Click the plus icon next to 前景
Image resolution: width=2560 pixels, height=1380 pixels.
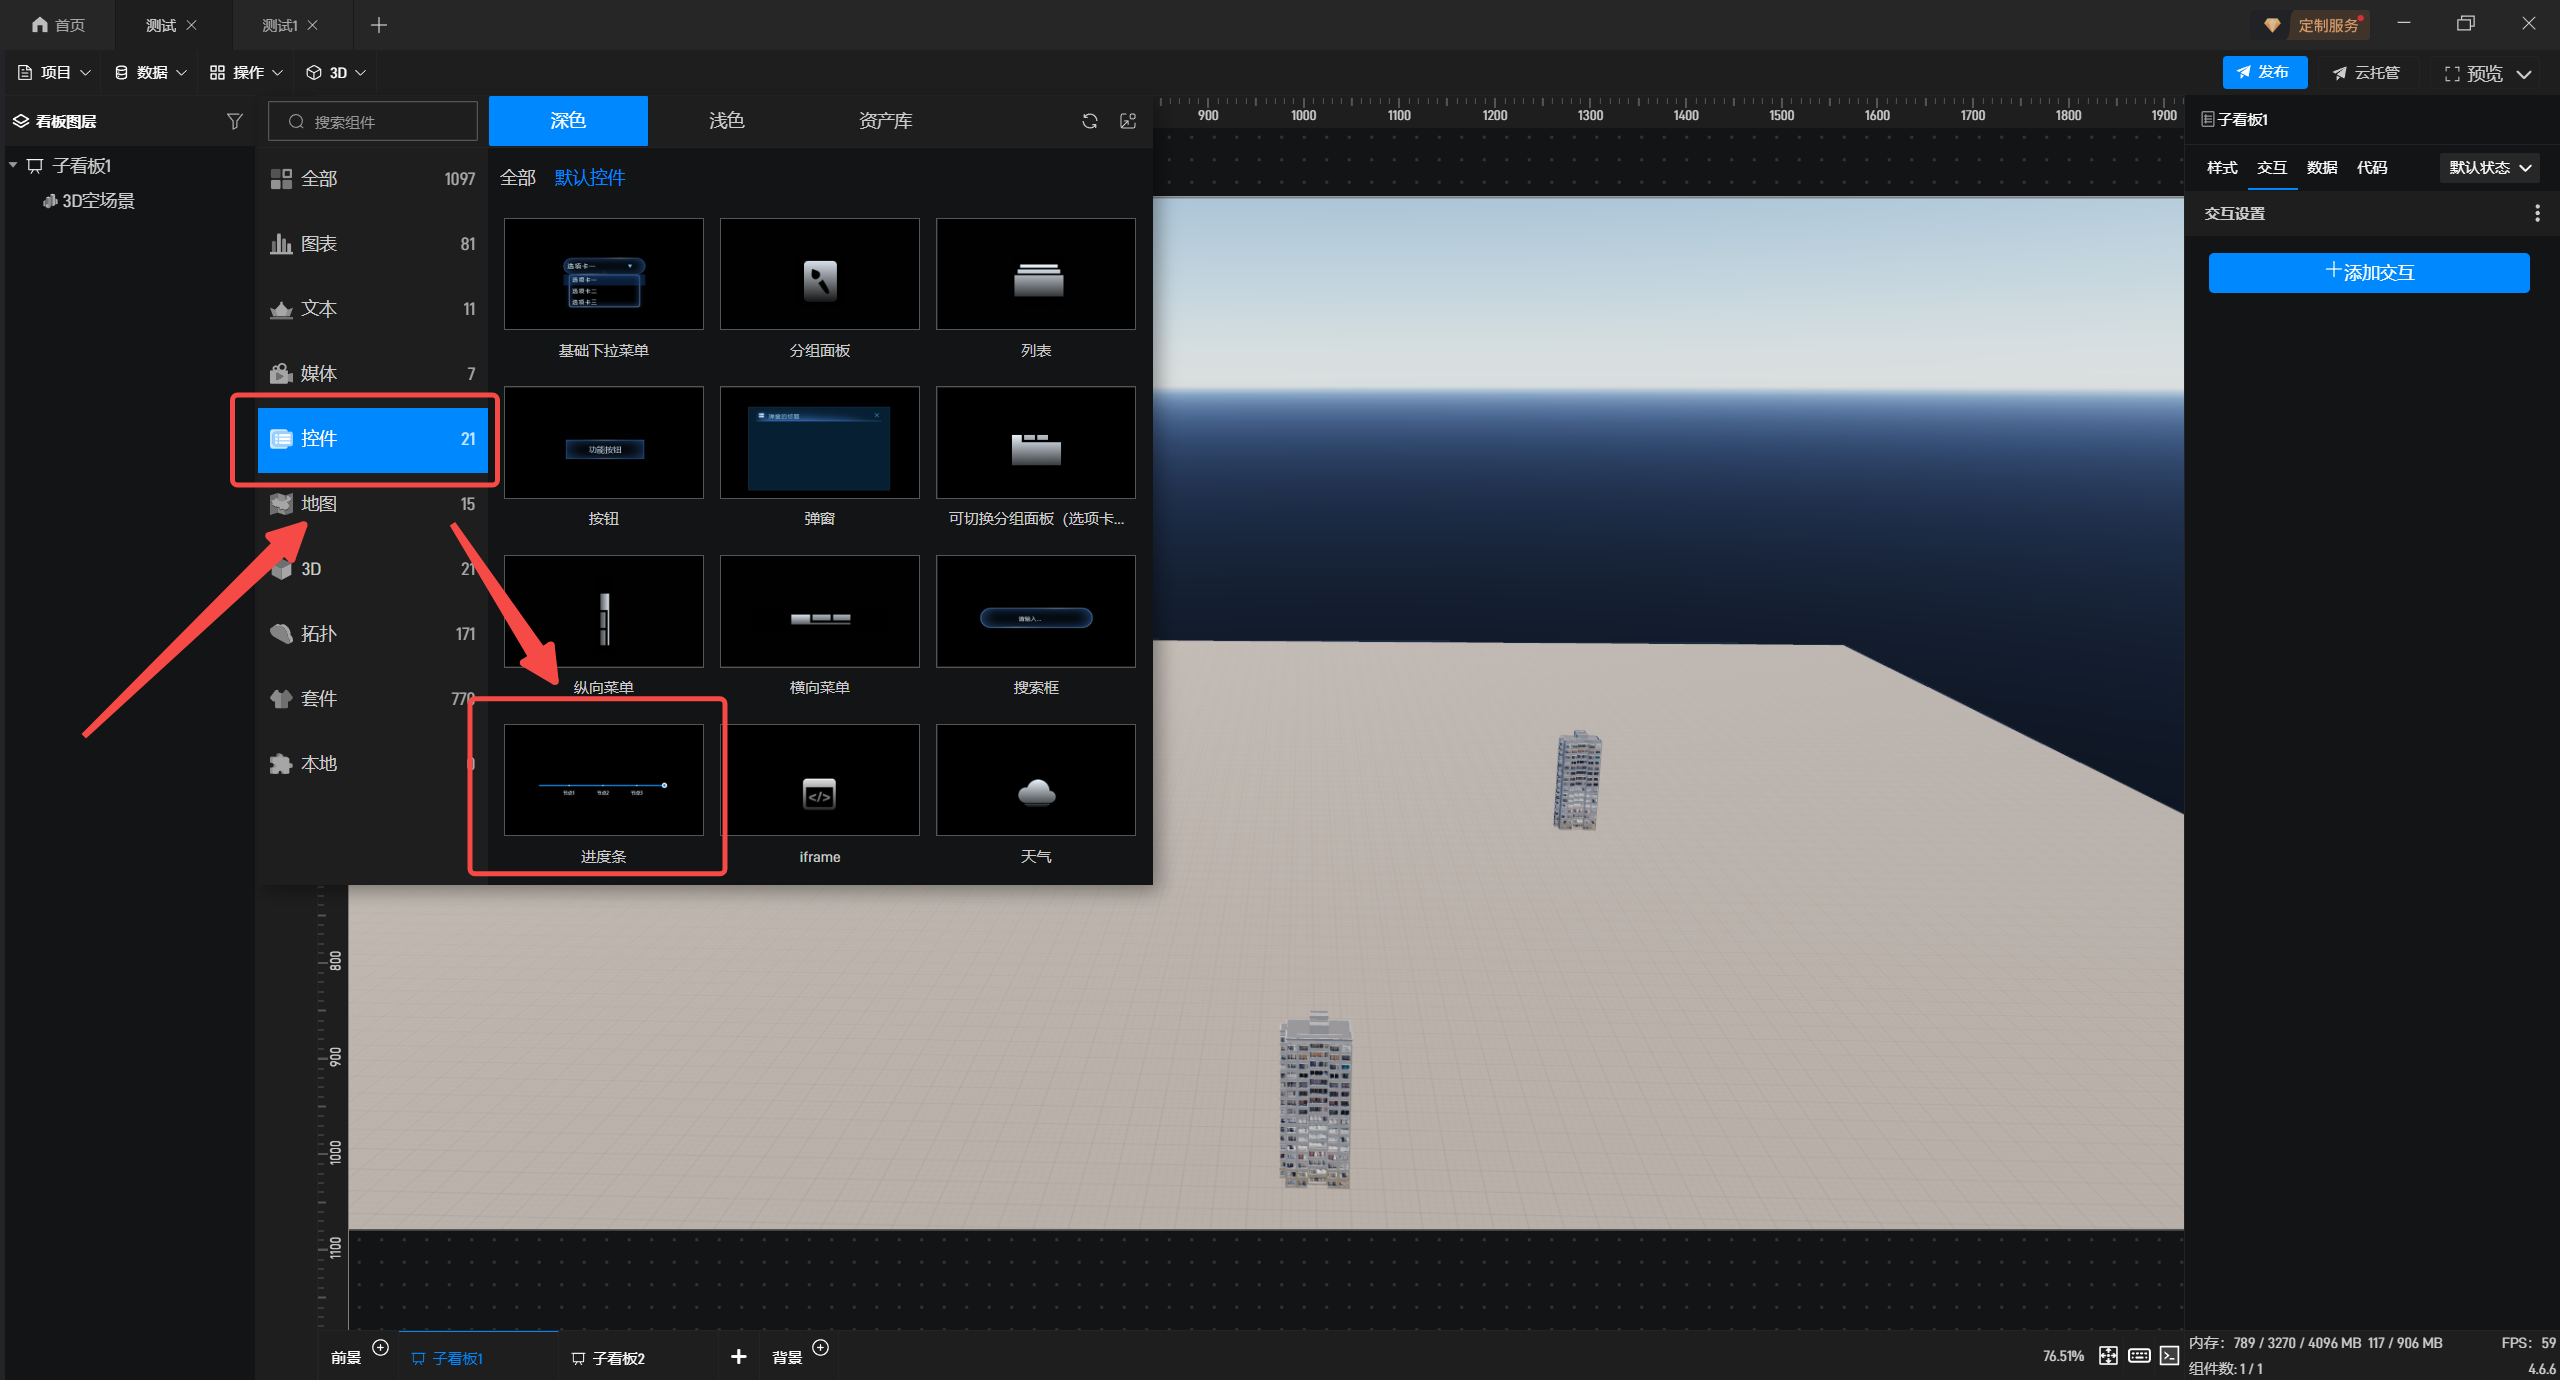point(380,1347)
